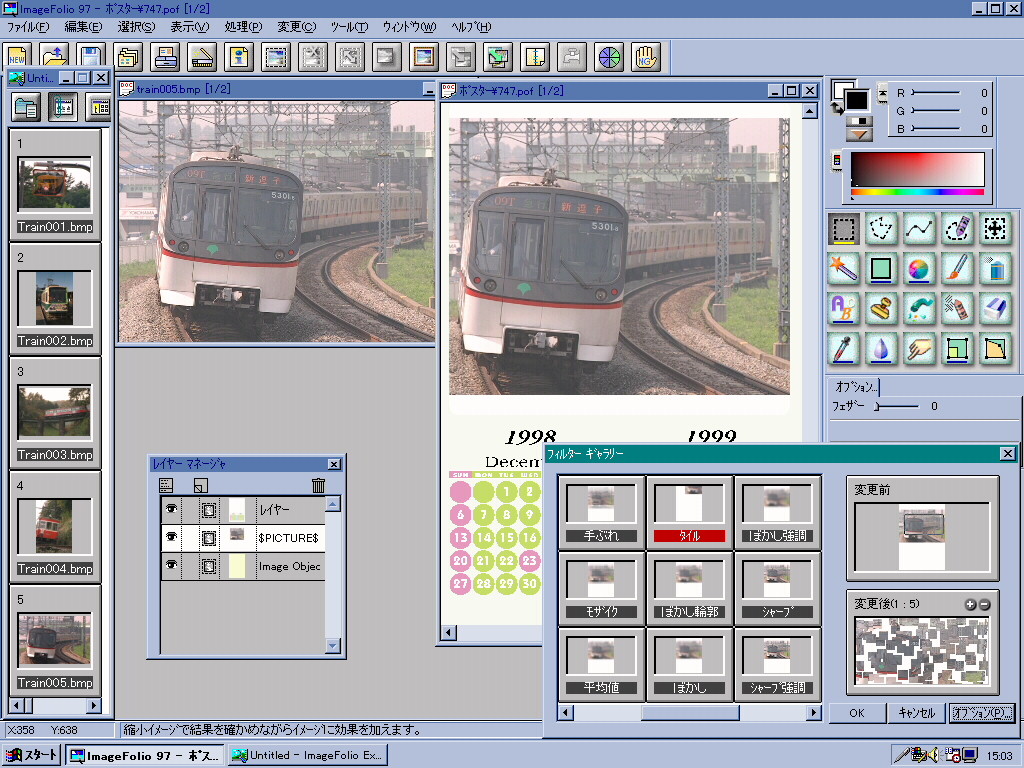Pick the paintbrush tool

[x=956, y=268]
